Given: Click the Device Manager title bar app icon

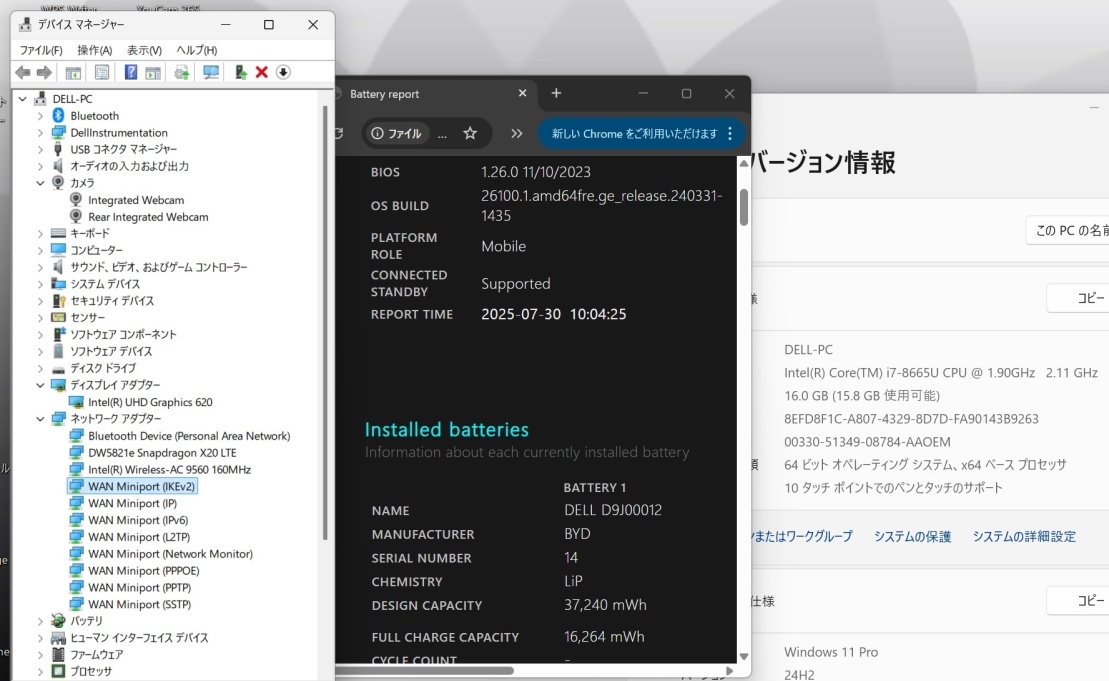Looking at the screenshot, I should pyautogui.click(x=25, y=24).
